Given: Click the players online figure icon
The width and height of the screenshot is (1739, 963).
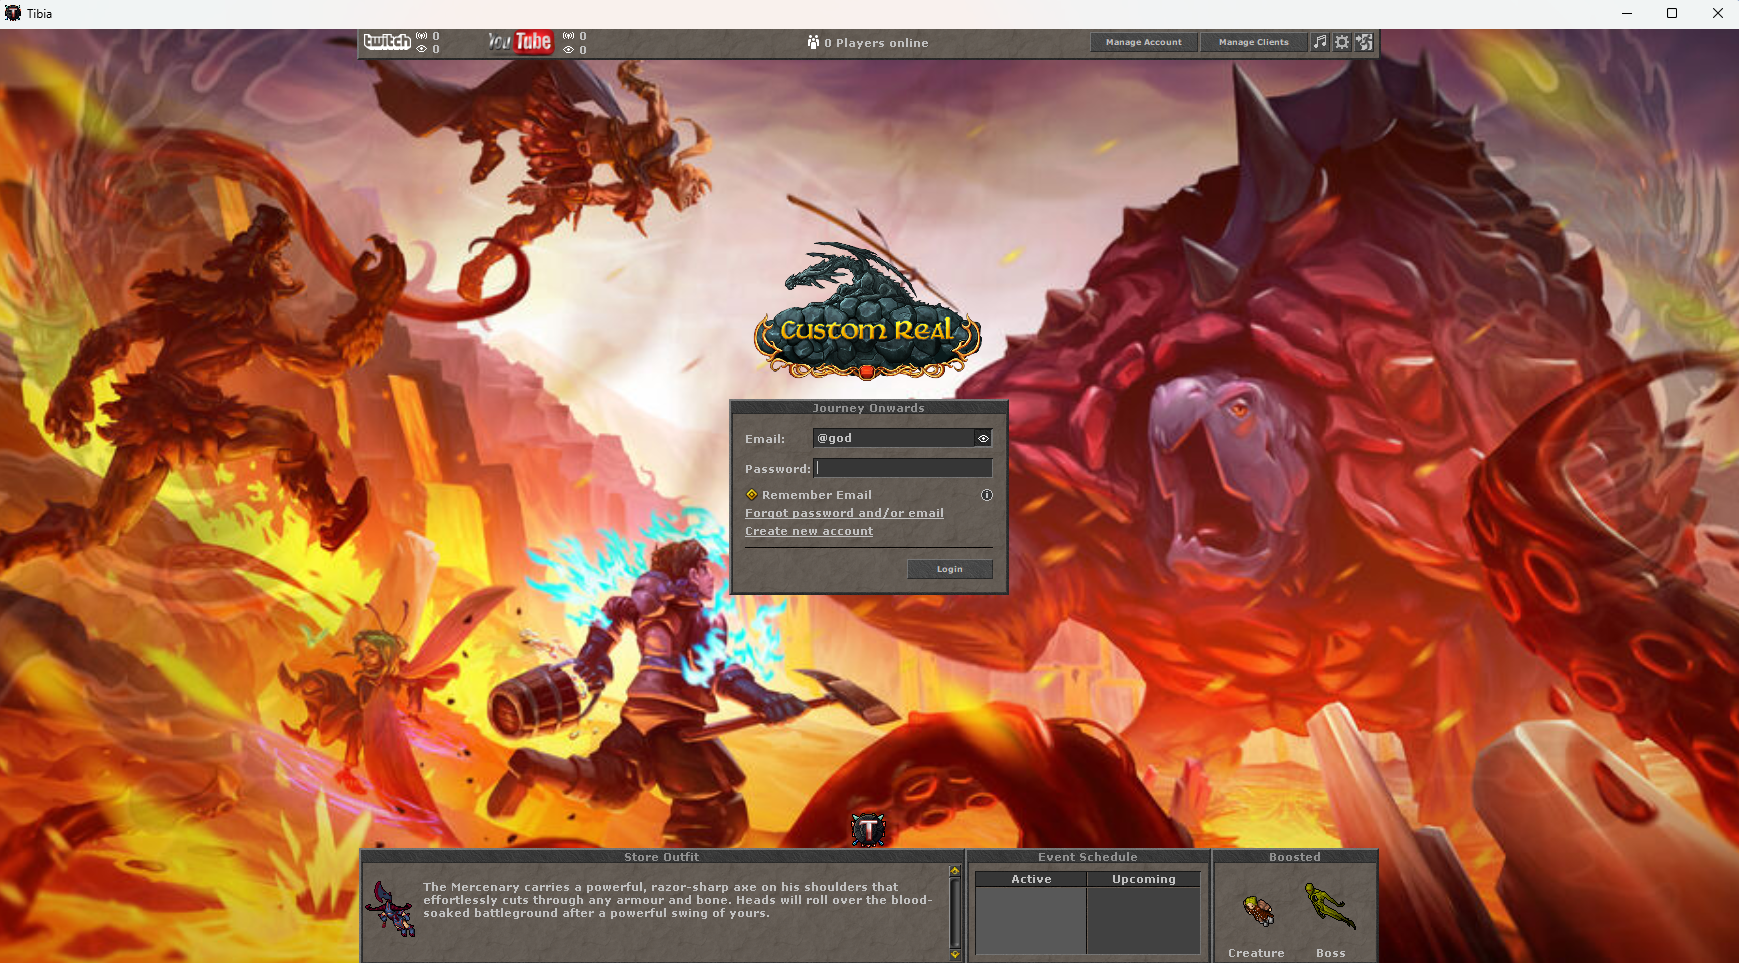Looking at the screenshot, I should coord(813,42).
